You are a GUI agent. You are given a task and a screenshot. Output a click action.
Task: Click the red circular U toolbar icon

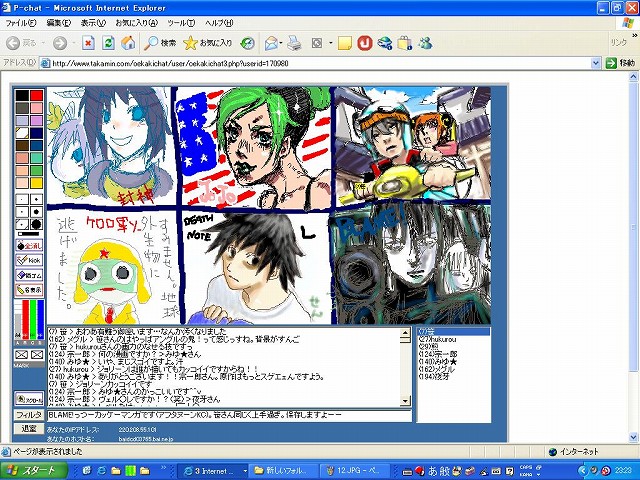click(364, 43)
